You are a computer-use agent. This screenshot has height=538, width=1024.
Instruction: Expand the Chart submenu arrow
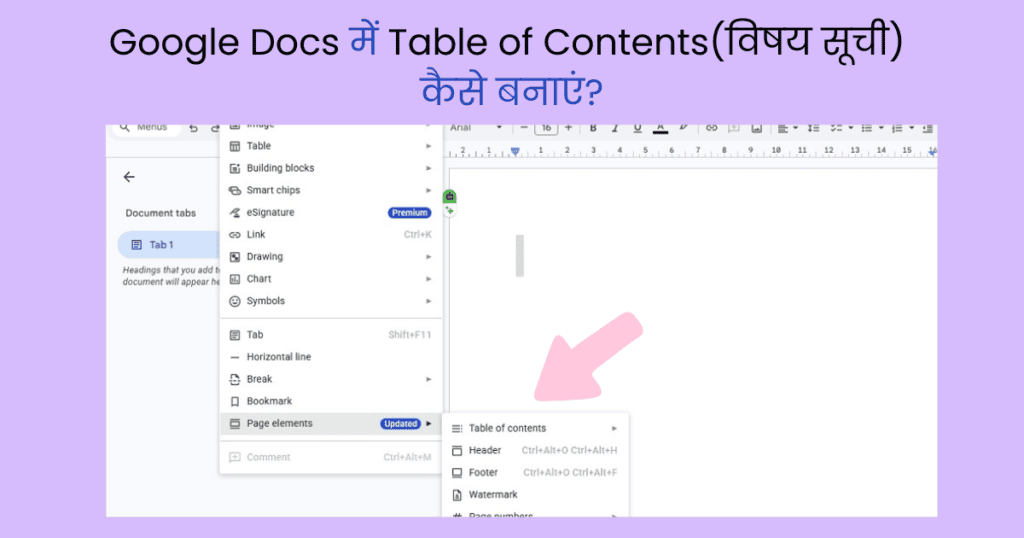point(428,279)
